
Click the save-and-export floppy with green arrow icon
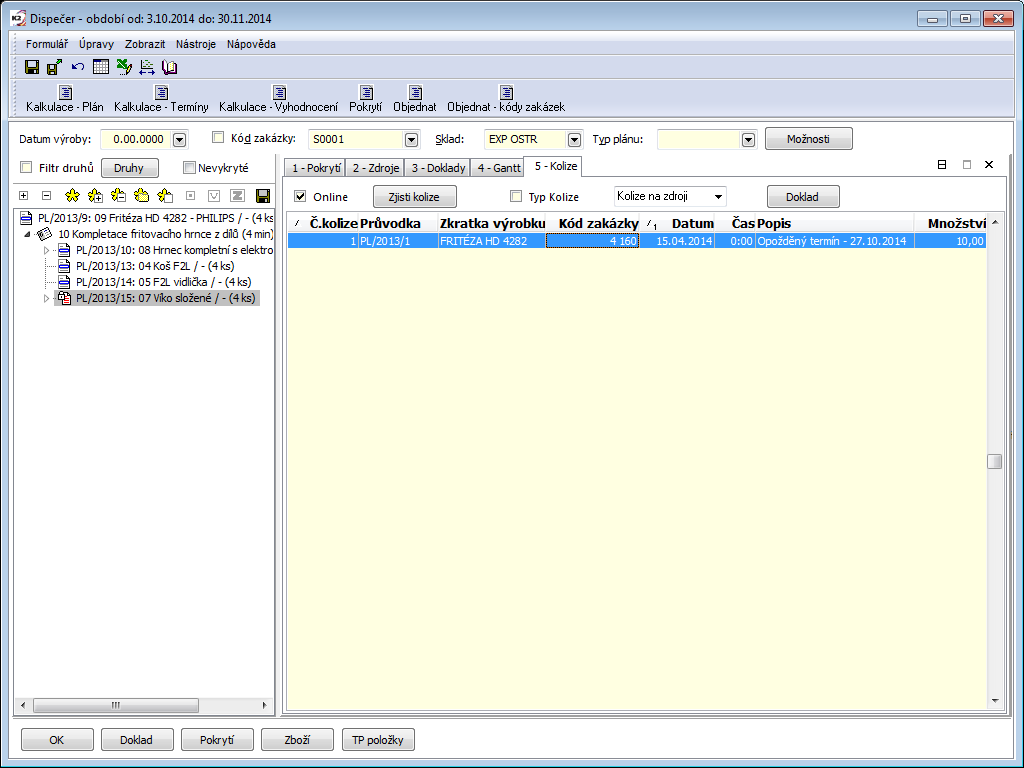click(x=54, y=67)
